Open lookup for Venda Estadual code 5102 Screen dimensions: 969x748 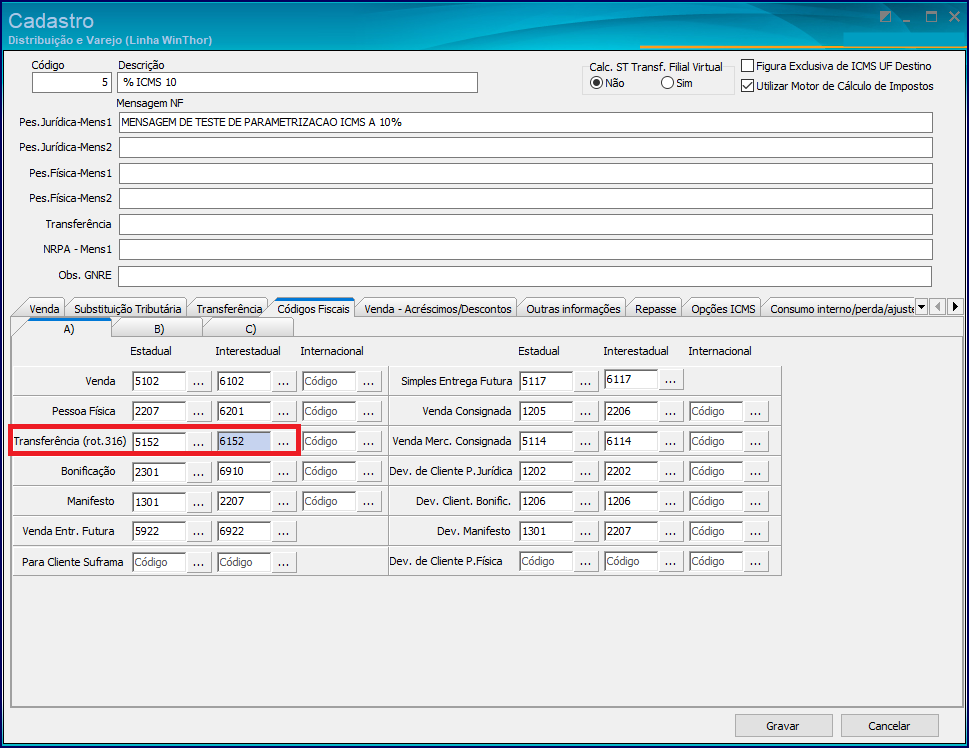198,381
